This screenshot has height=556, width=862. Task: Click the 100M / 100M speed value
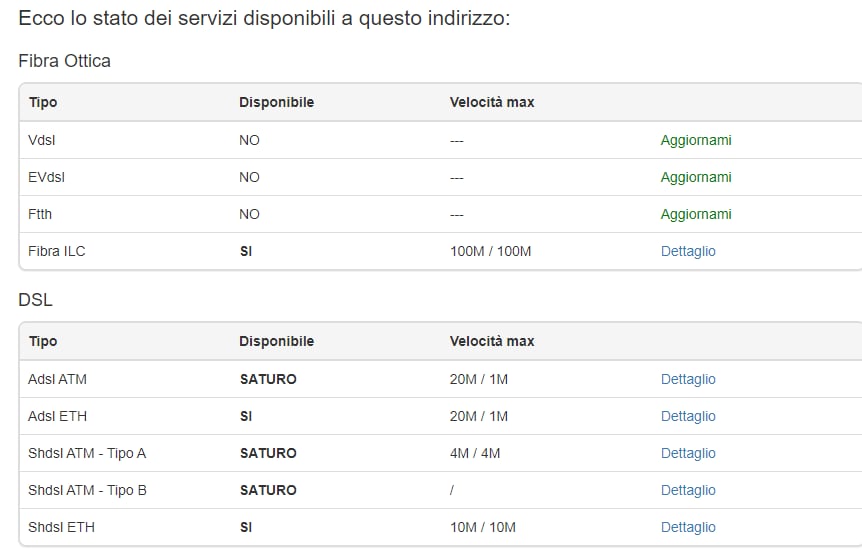(490, 251)
